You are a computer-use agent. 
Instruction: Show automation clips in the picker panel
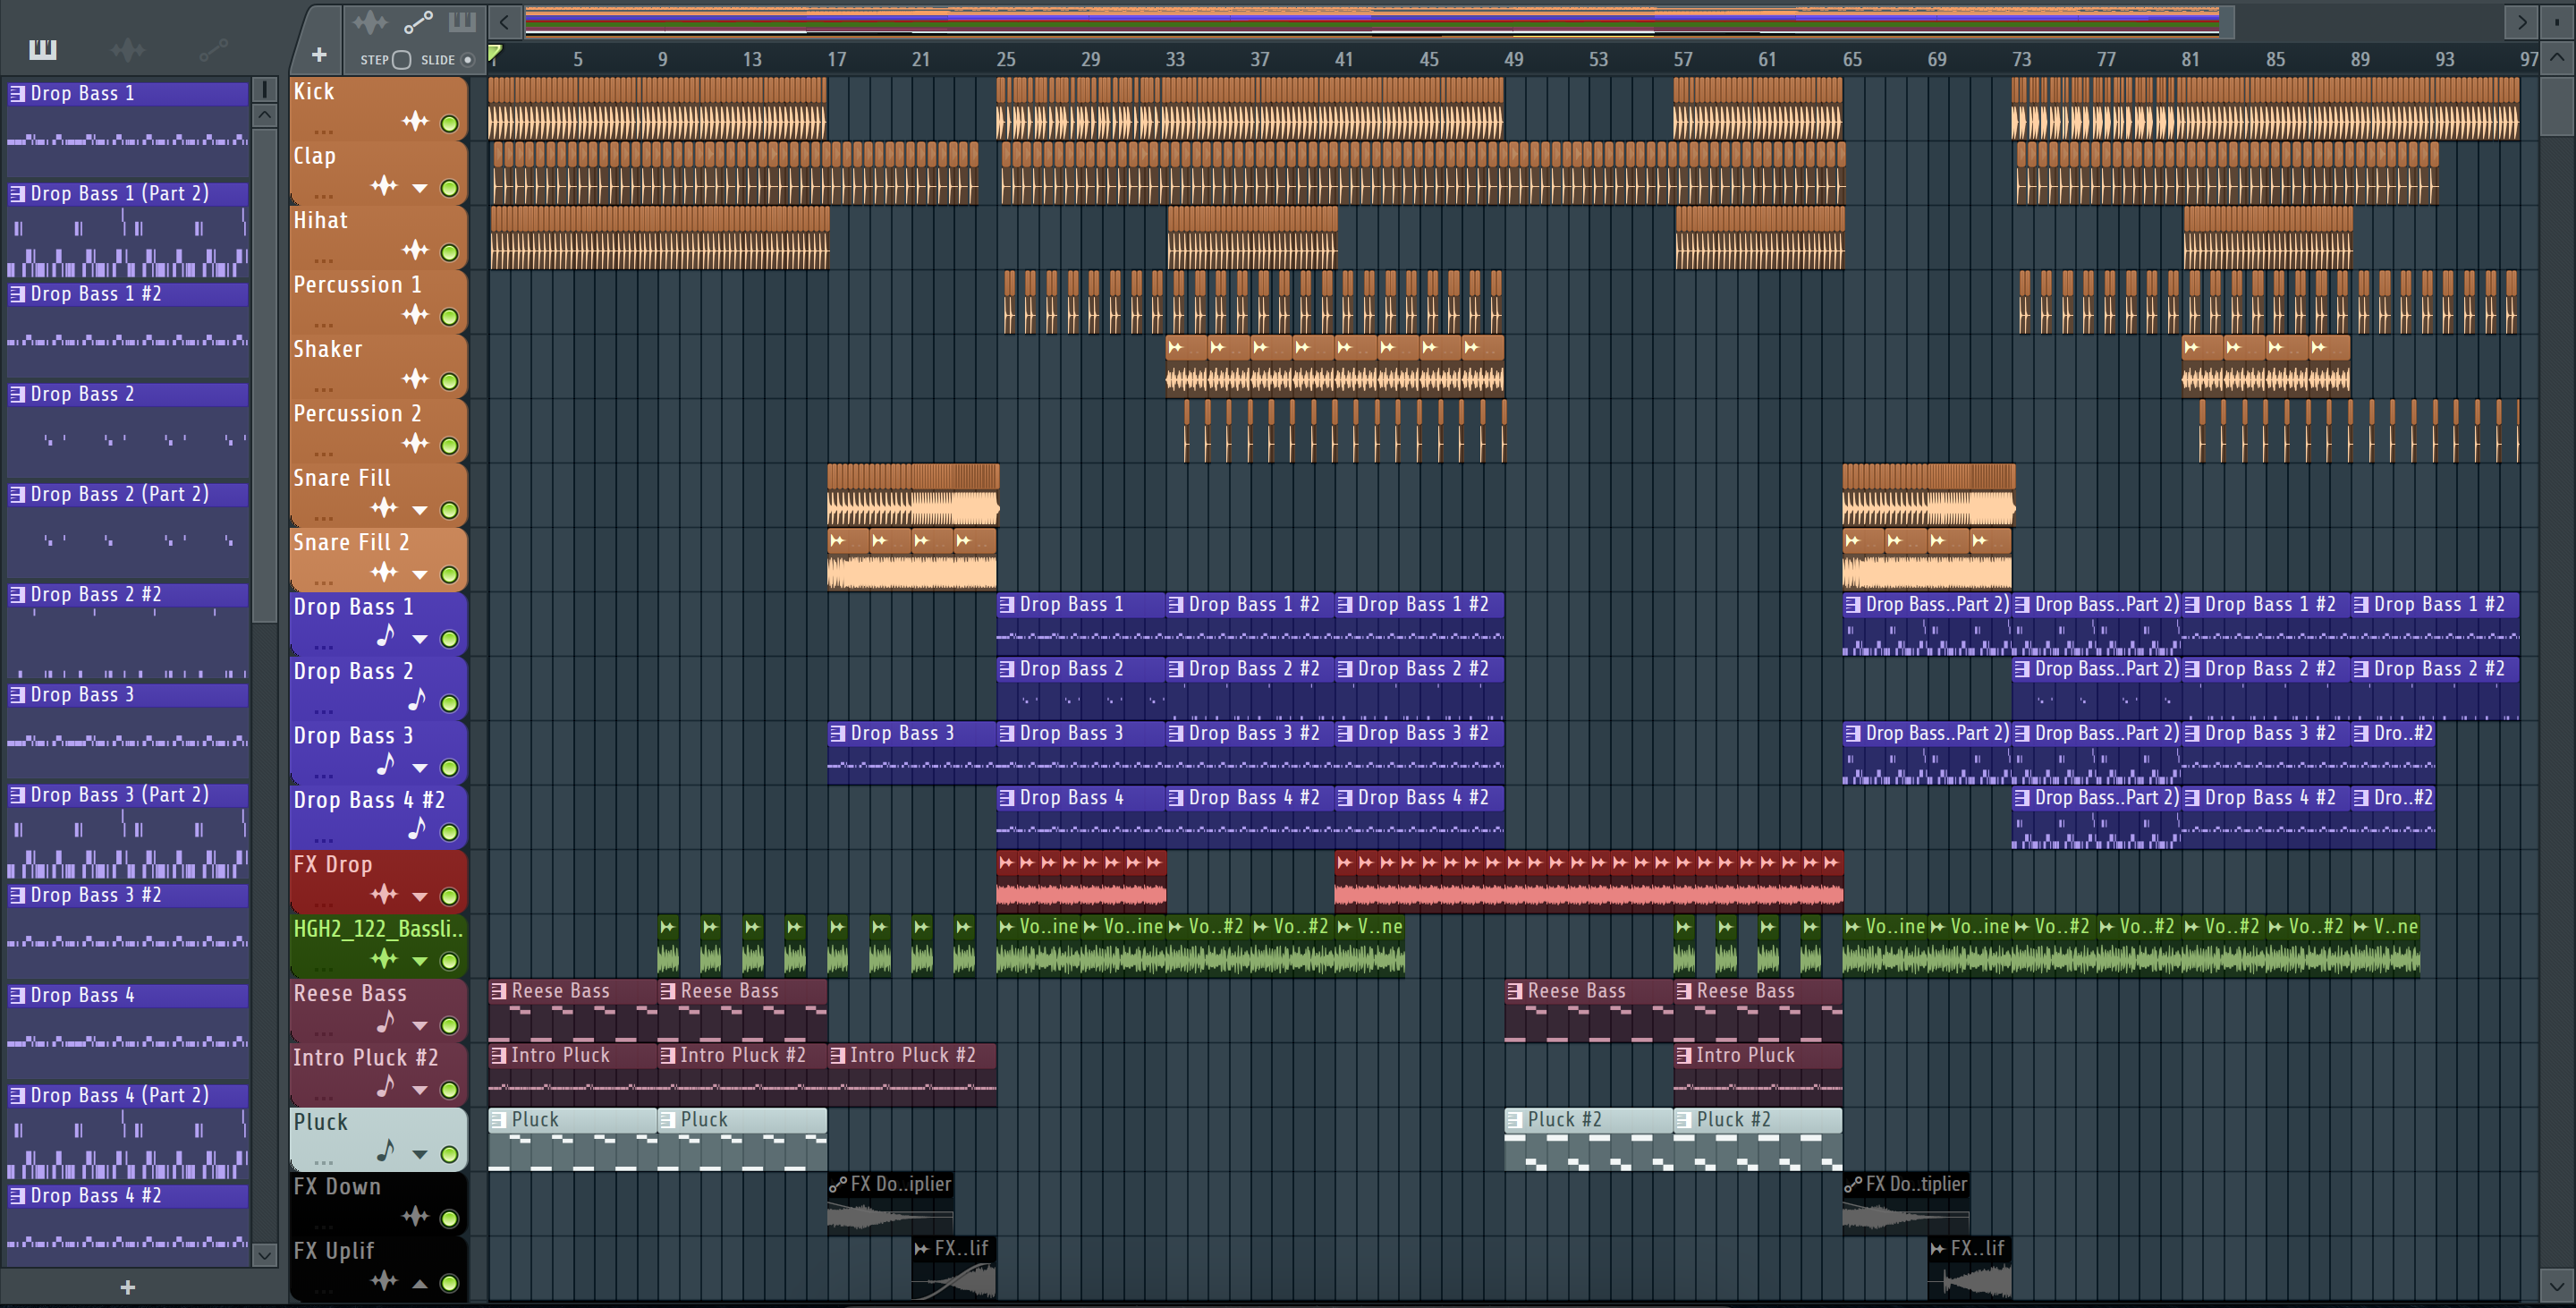213,48
